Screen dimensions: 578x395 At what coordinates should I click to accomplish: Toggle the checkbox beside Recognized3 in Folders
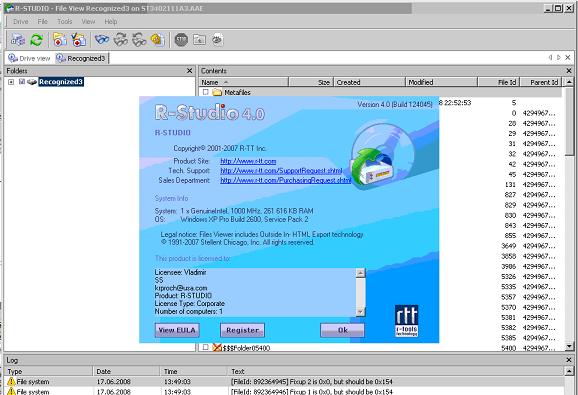click(x=22, y=81)
